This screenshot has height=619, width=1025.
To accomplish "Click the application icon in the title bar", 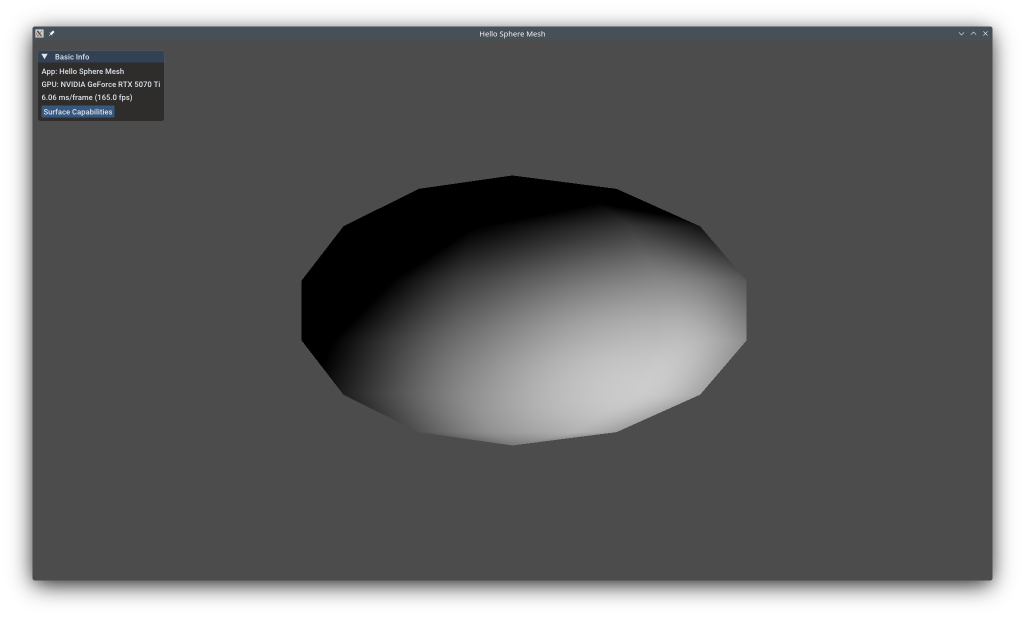I will 39,32.
